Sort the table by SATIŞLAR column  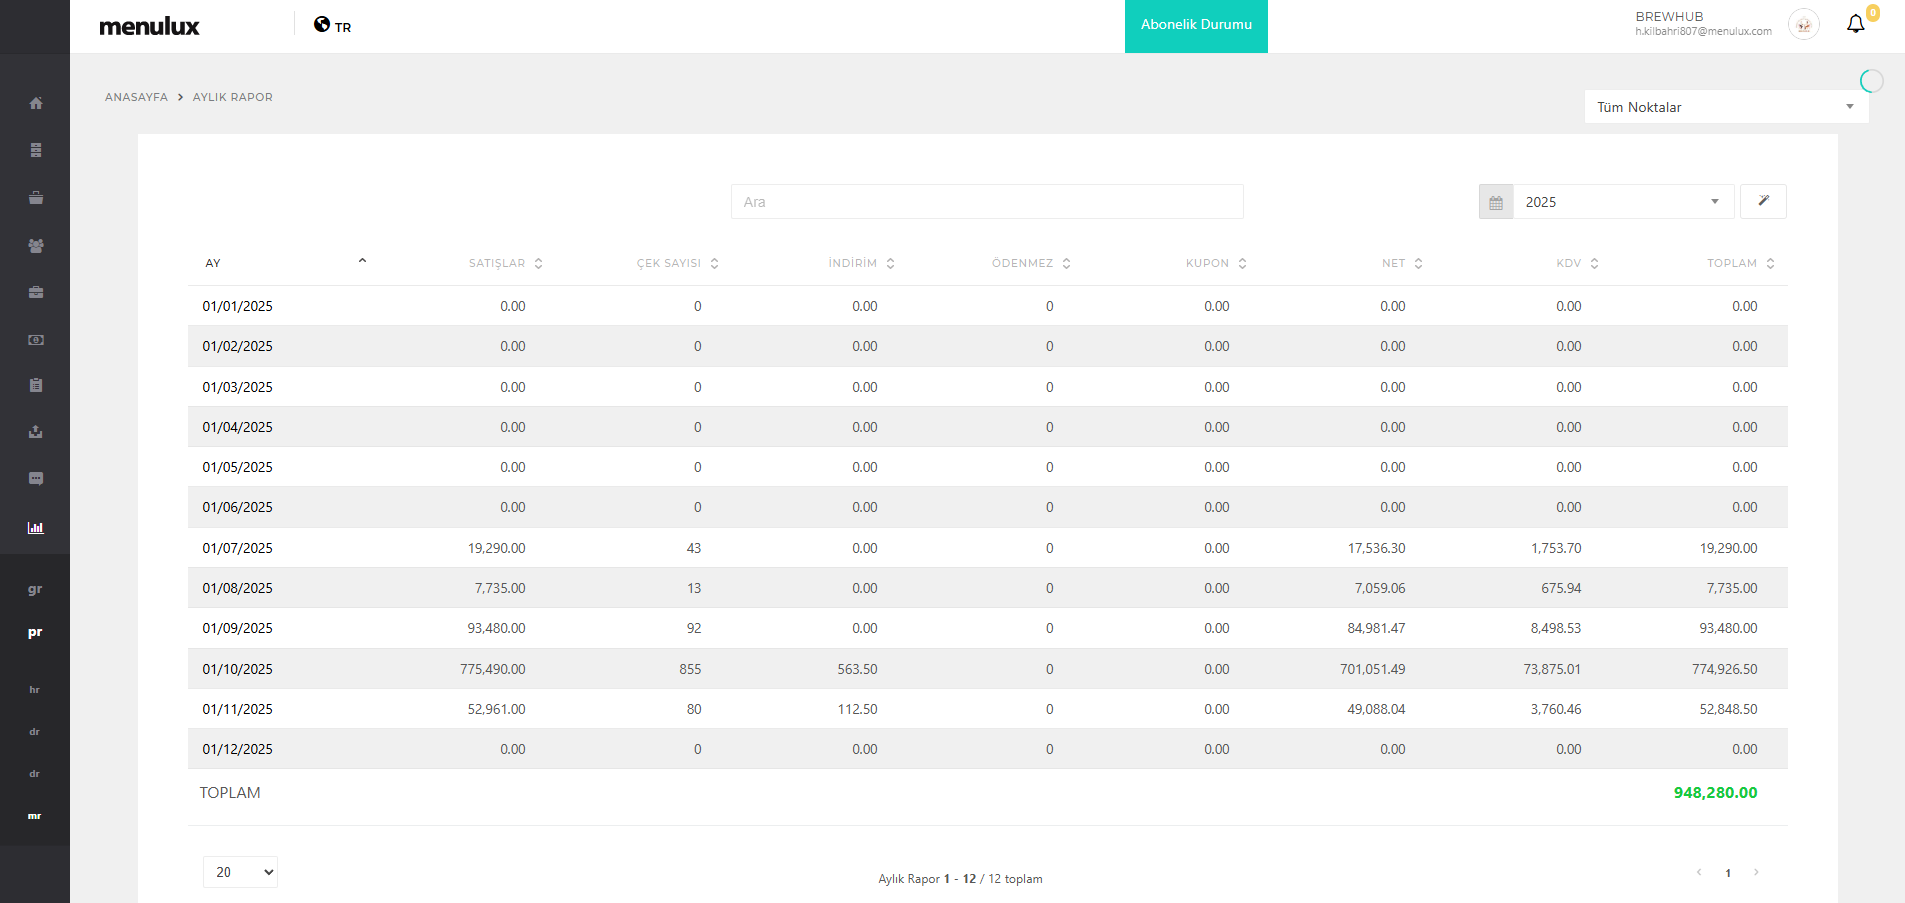coord(505,263)
